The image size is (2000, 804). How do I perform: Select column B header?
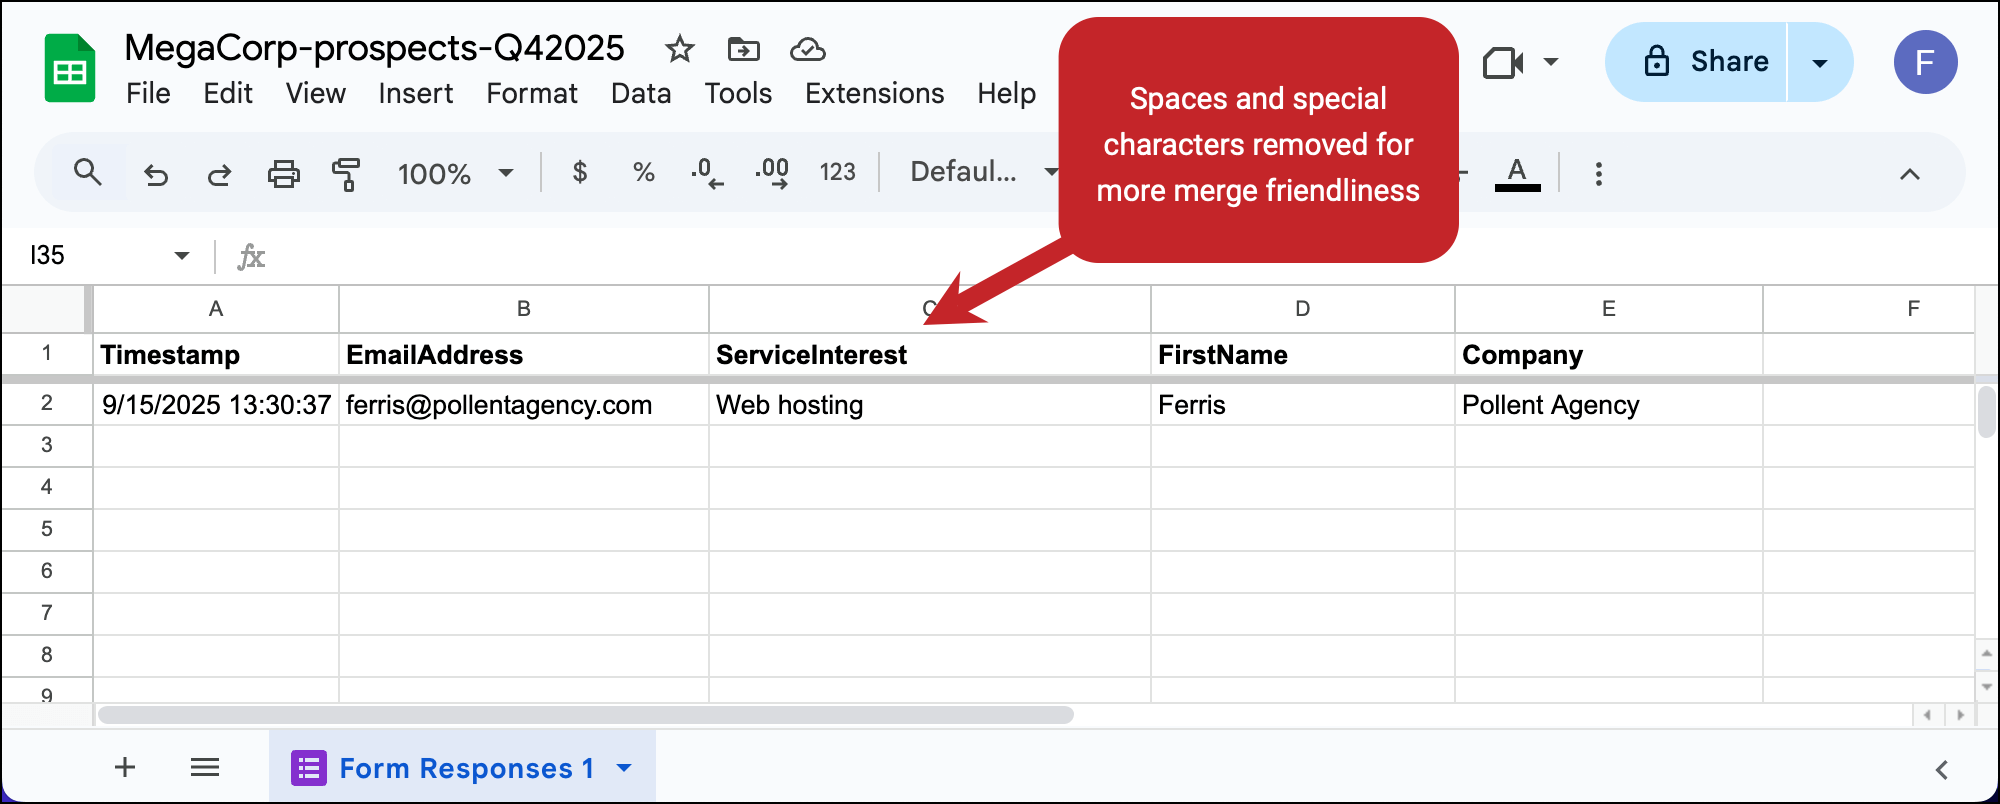coord(524,309)
